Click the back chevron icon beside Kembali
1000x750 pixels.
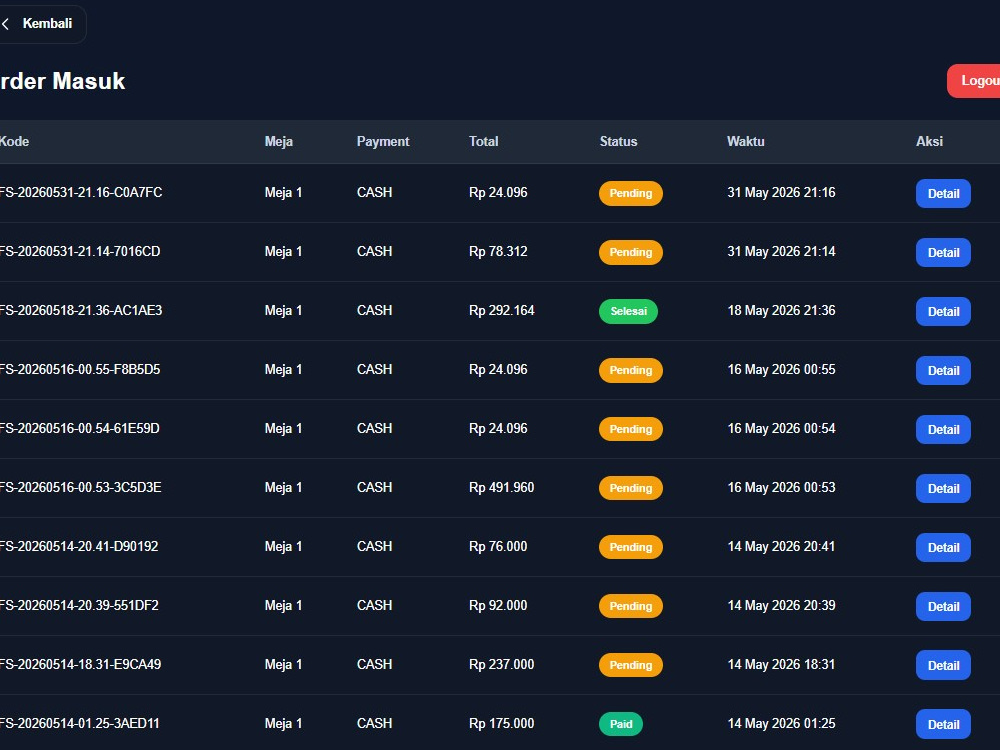click(6, 24)
